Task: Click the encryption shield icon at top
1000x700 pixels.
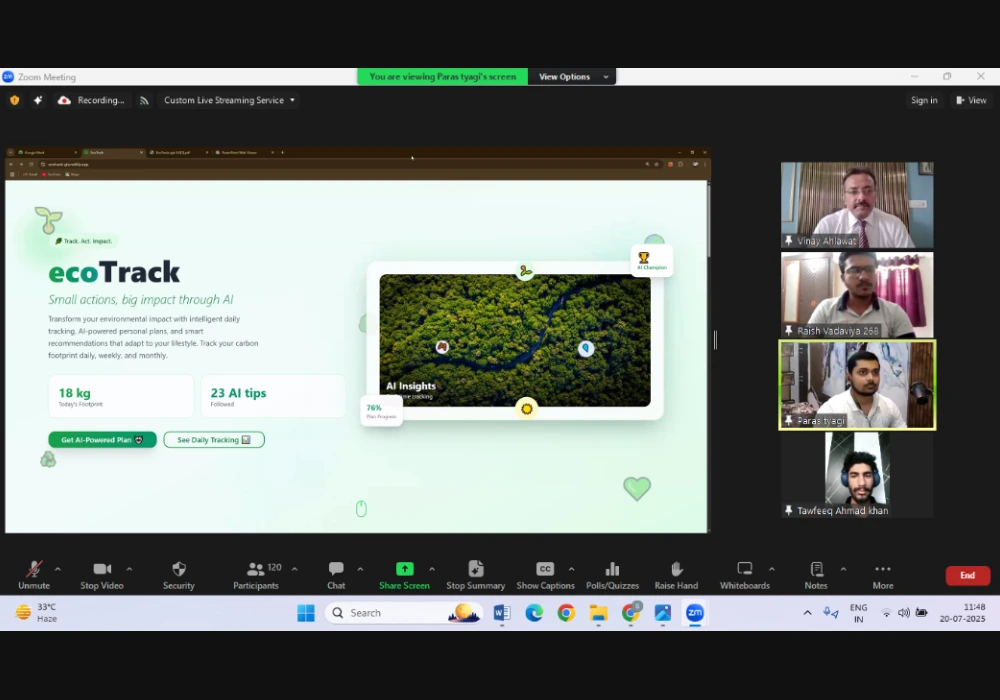Action: click(14, 100)
